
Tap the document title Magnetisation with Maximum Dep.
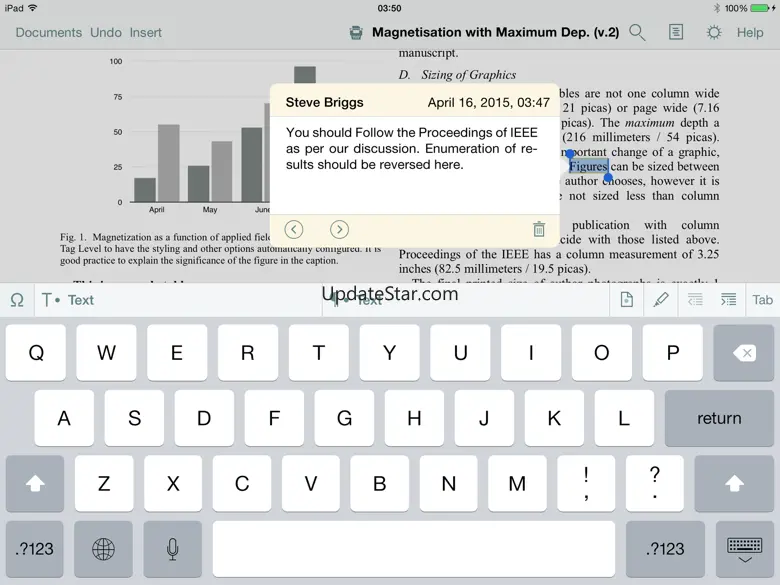(x=495, y=33)
